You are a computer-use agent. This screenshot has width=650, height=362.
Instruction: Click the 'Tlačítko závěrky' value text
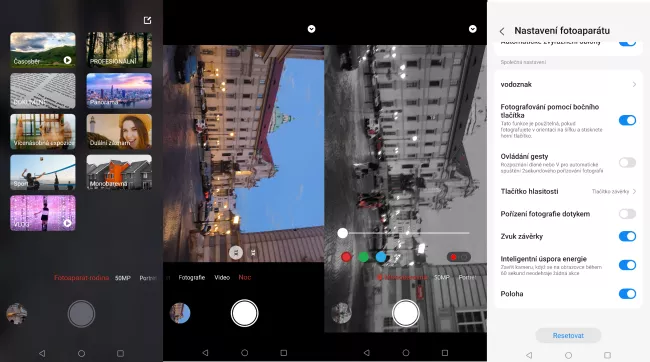(x=610, y=192)
